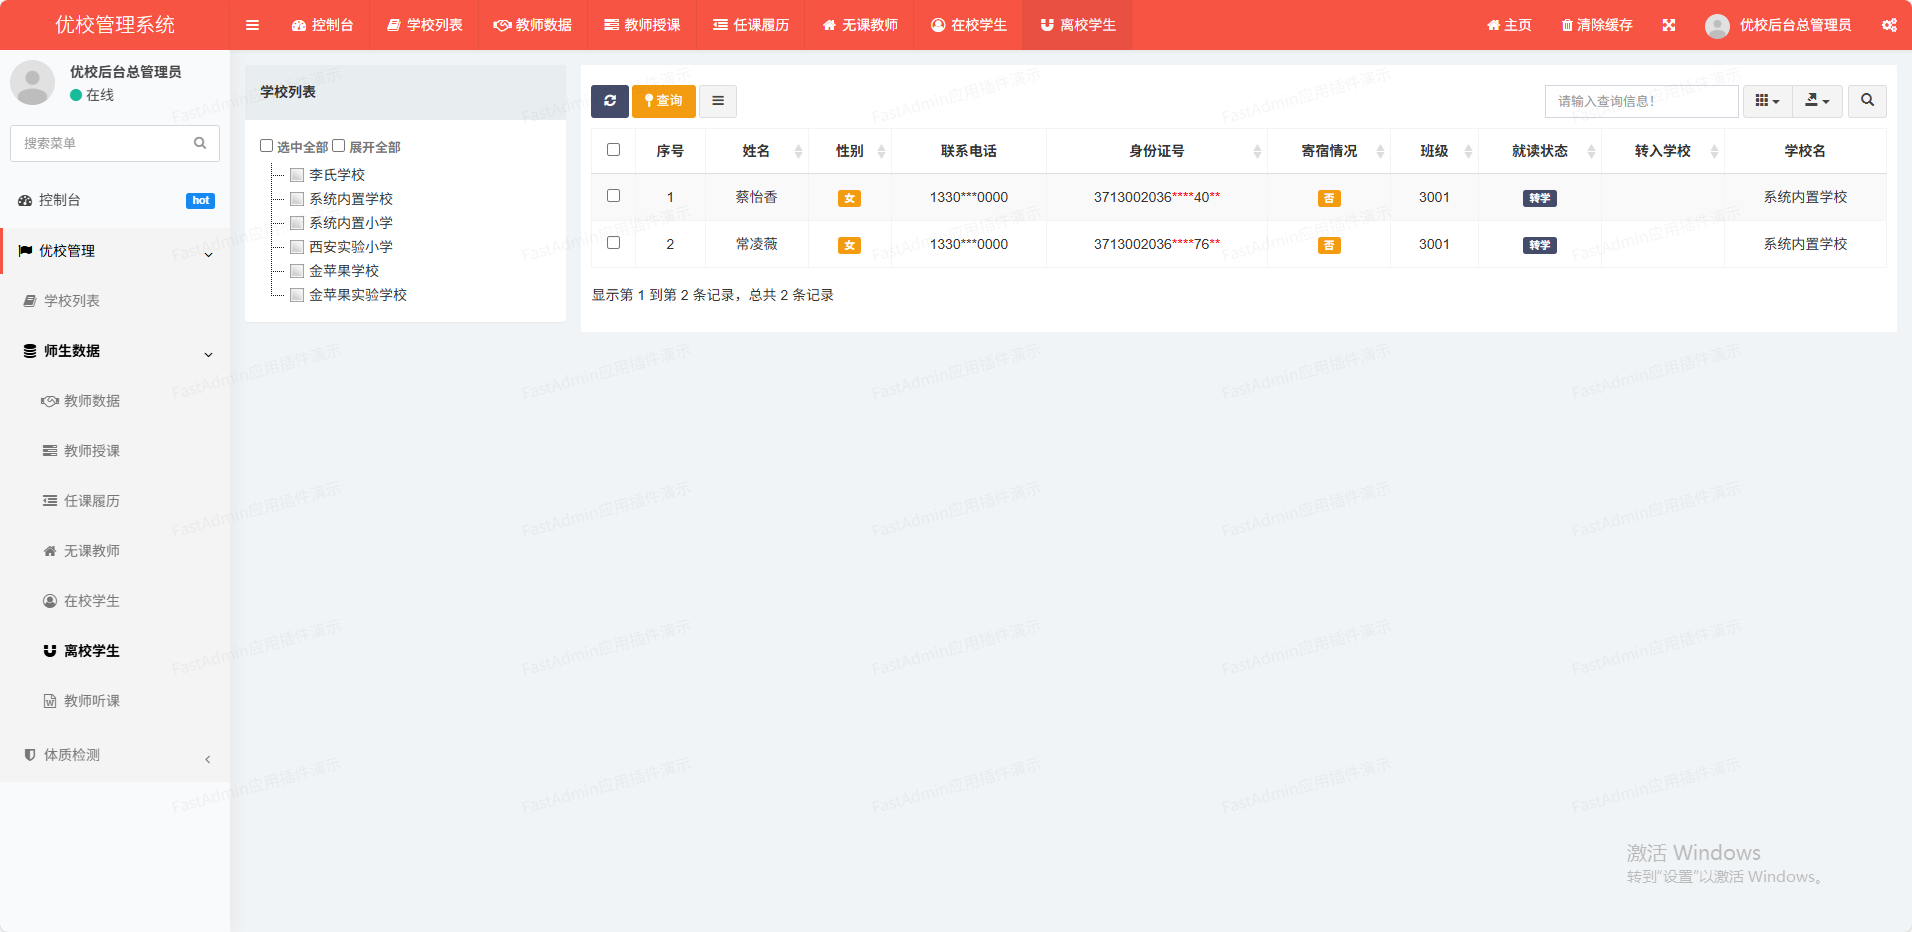Screen dimensions: 1912x932
Task: Click 清除缓存 trash icon in header
Action: pos(1567,25)
